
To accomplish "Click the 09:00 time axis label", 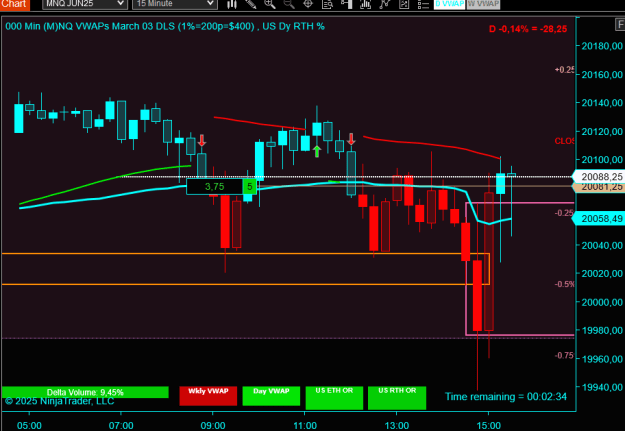I will click(213, 425).
